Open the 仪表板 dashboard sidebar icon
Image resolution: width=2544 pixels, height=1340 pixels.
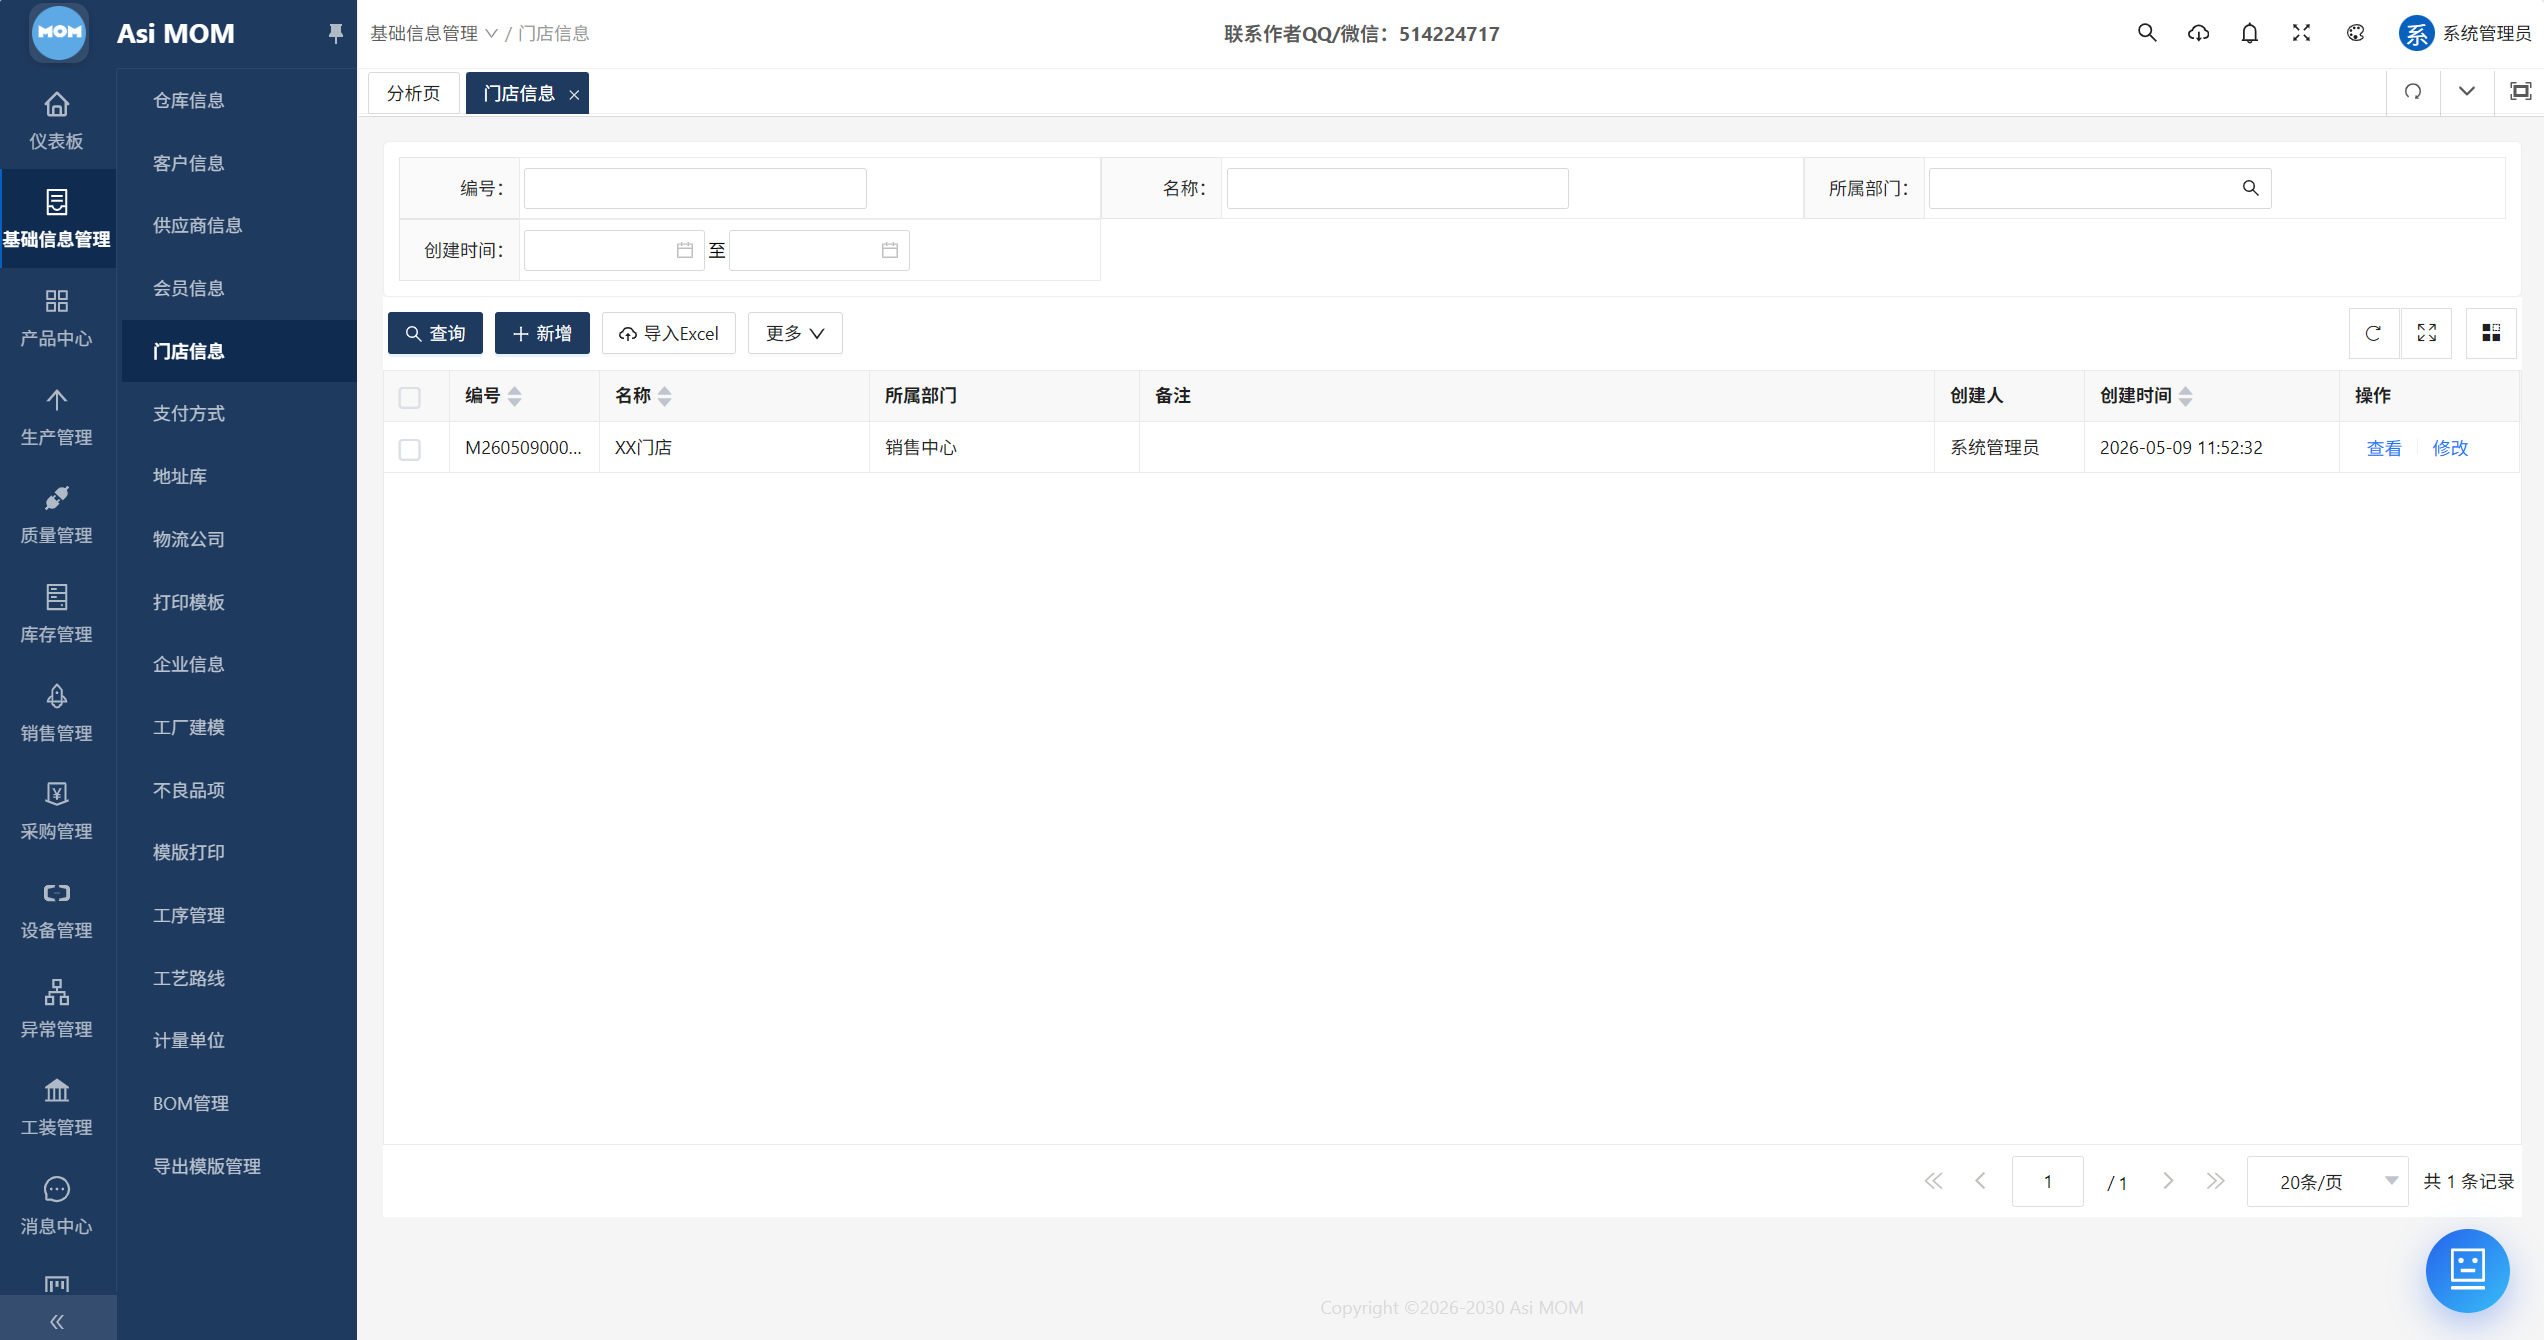point(57,120)
